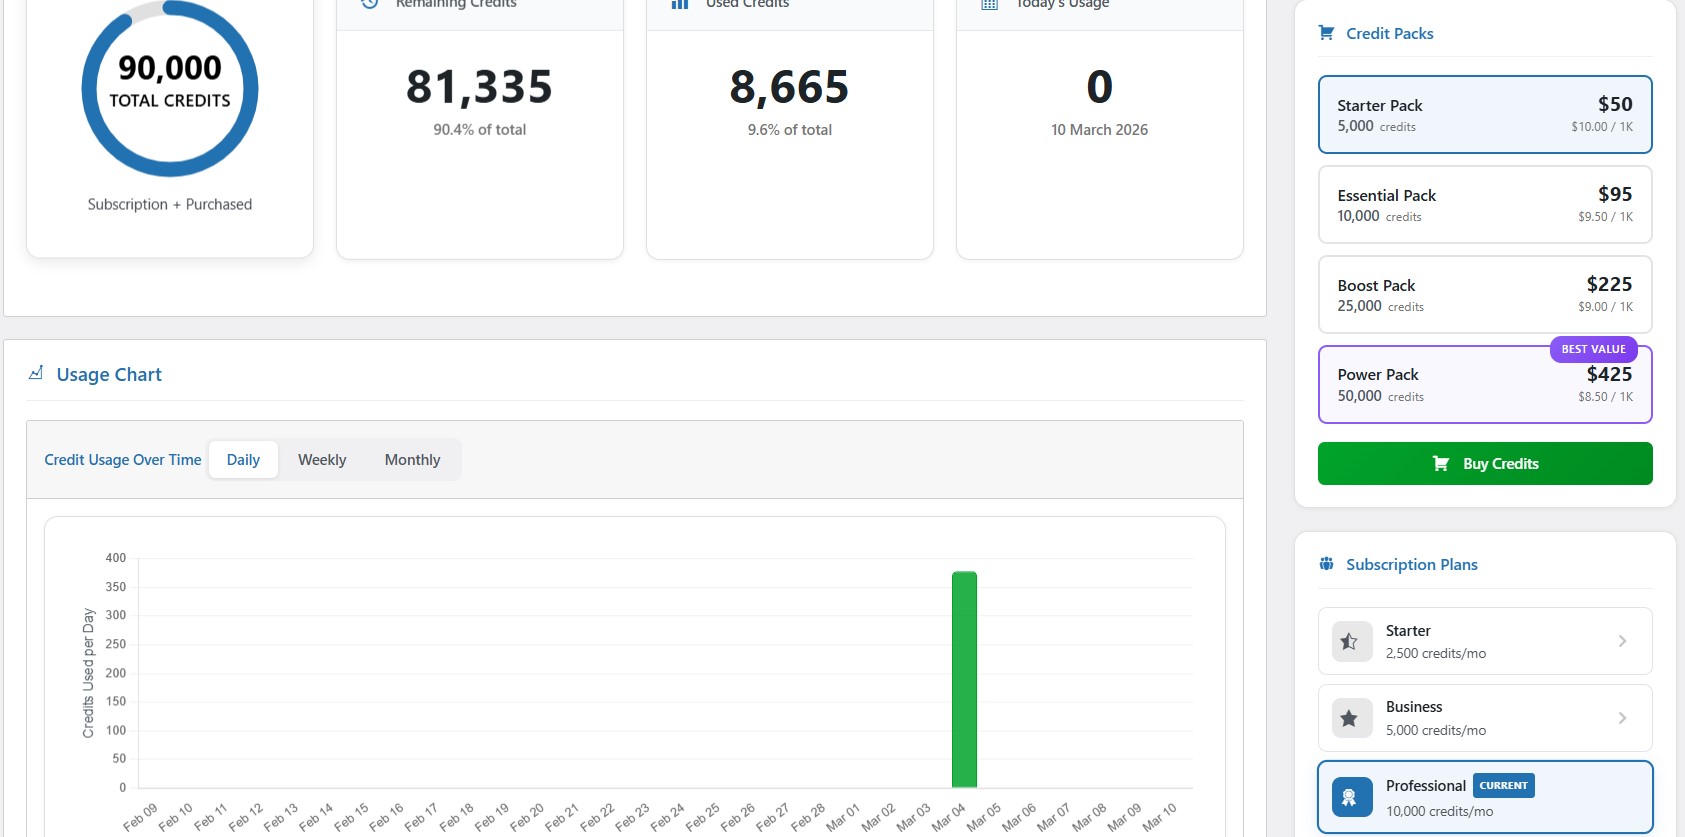The image size is (1685, 837).
Task: Click the green bar above Mar 04
Action: [964, 679]
